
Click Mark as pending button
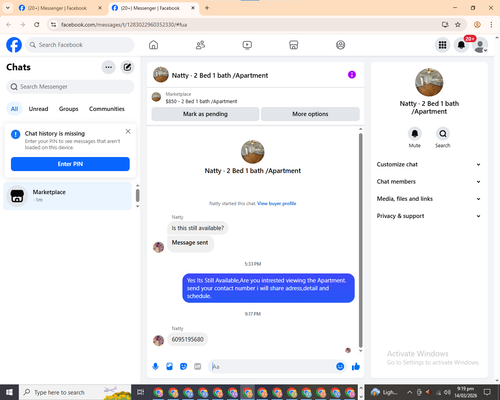(205, 114)
